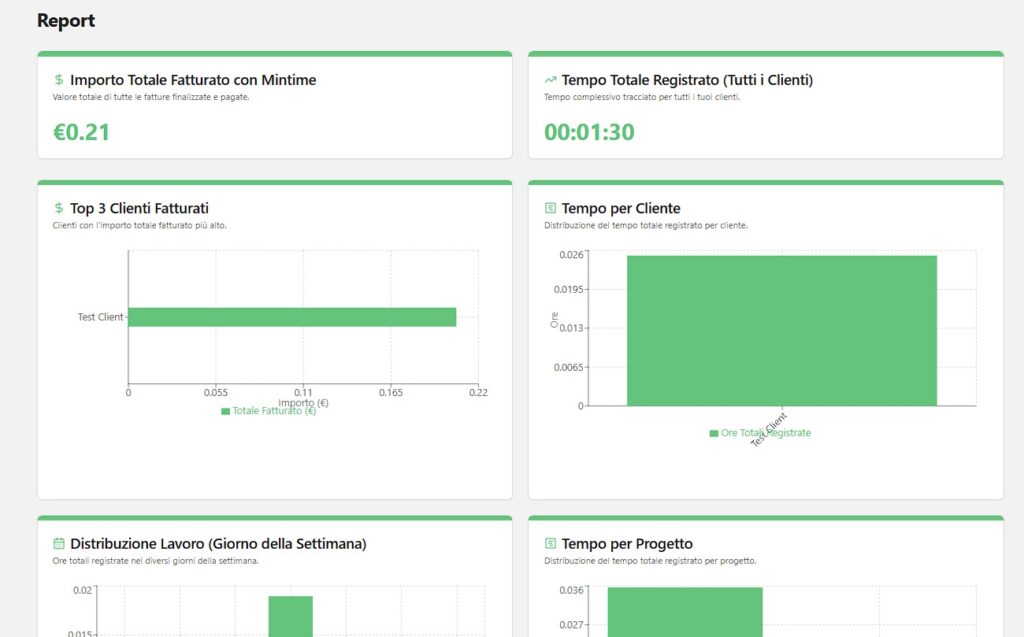Viewport: 1024px width, 637px height.
Task: Click the Totale Fatturato (€) legend text
Action: coord(274,411)
